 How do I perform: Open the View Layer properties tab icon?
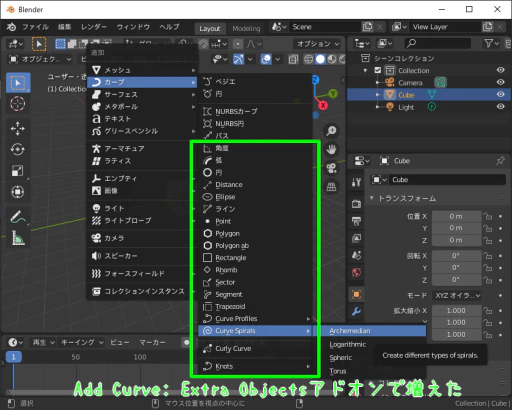356,238
